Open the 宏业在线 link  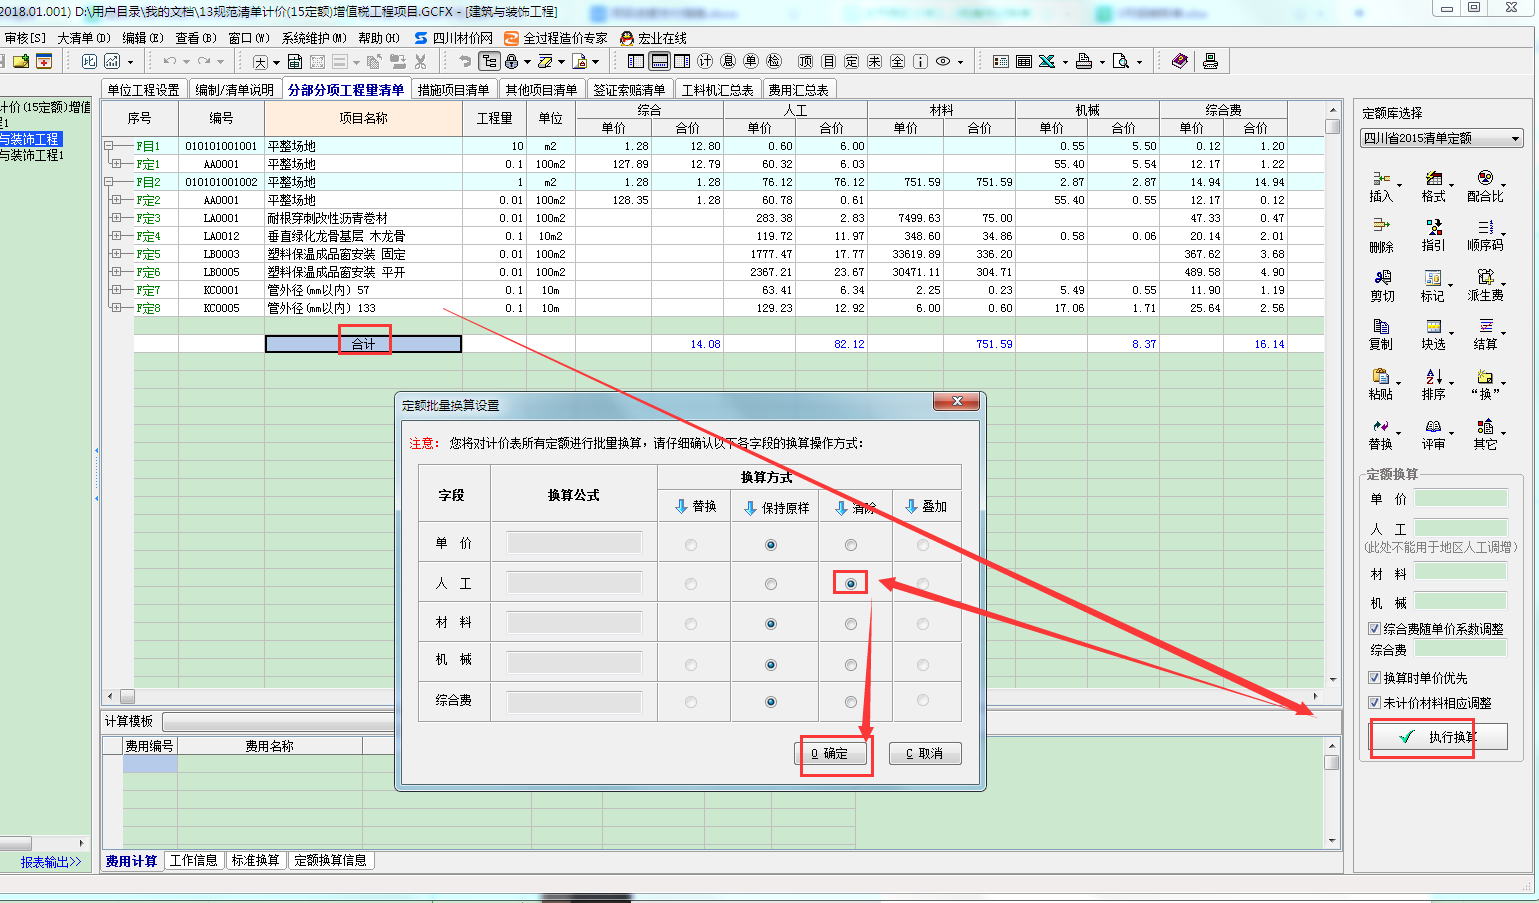653,38
